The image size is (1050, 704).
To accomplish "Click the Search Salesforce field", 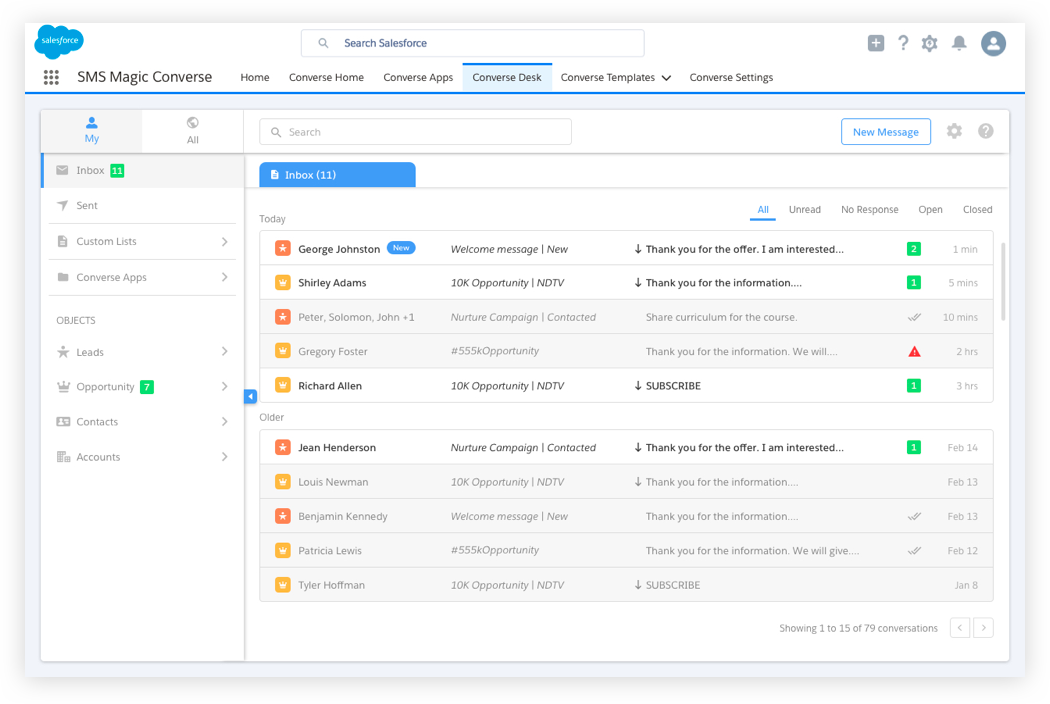I will [x=473, y=43].
